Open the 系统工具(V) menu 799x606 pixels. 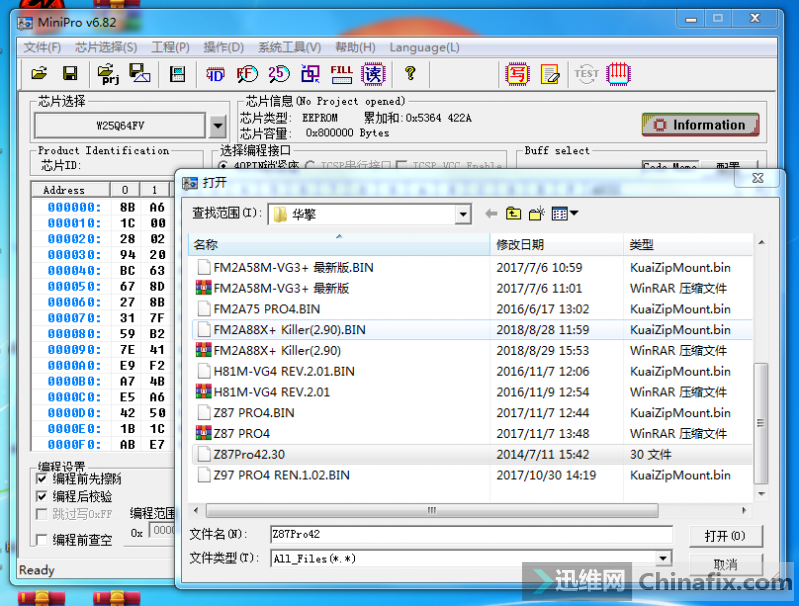(x=289, y=47)
